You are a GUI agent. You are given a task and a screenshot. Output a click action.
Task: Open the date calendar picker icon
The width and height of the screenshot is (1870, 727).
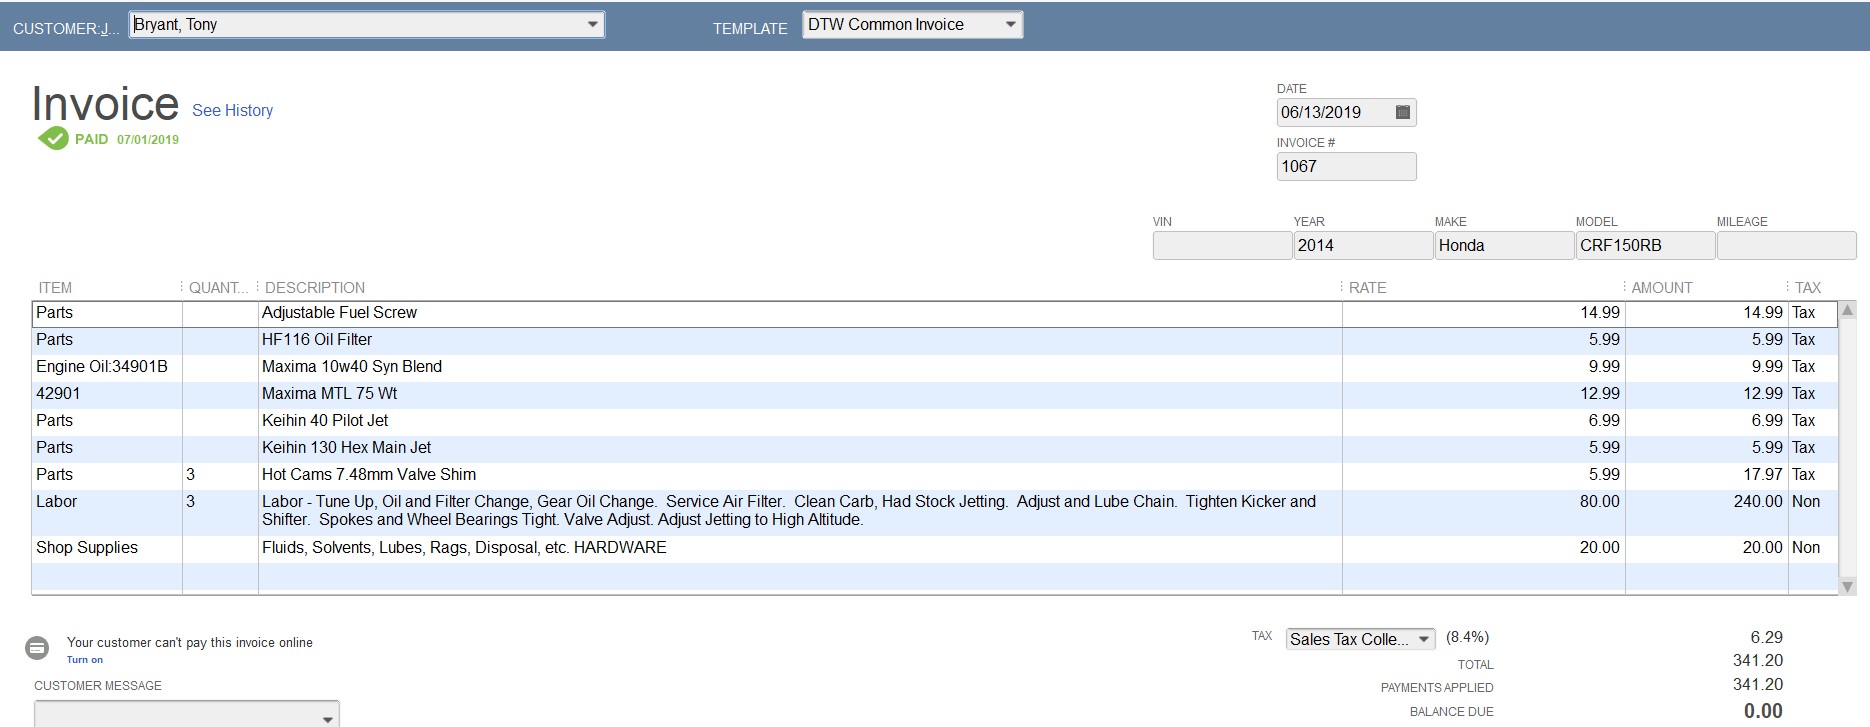1402,112
